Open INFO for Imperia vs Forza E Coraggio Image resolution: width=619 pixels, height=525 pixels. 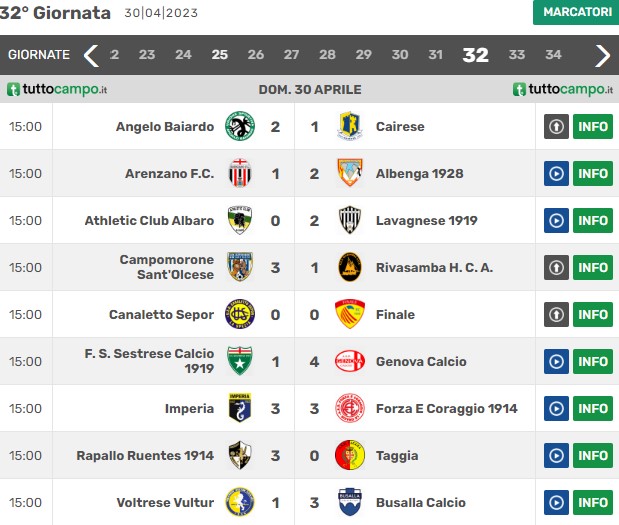pyautogui.click(x=593, y=409)
